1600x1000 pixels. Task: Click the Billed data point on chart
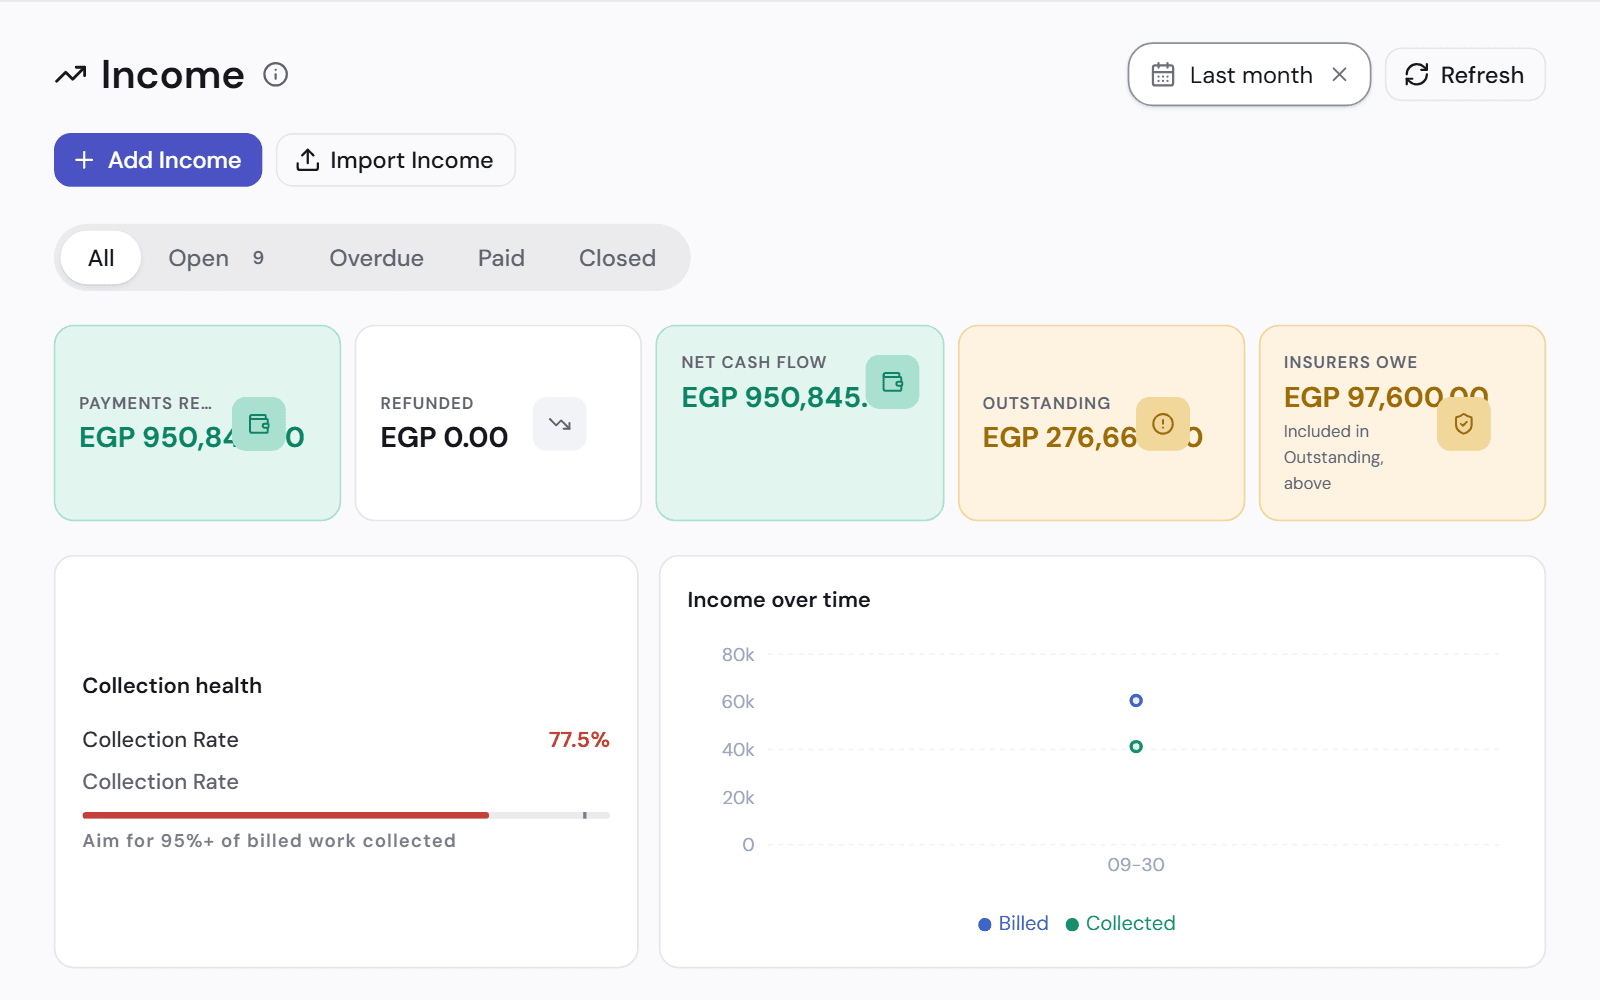coord(1136,701)
